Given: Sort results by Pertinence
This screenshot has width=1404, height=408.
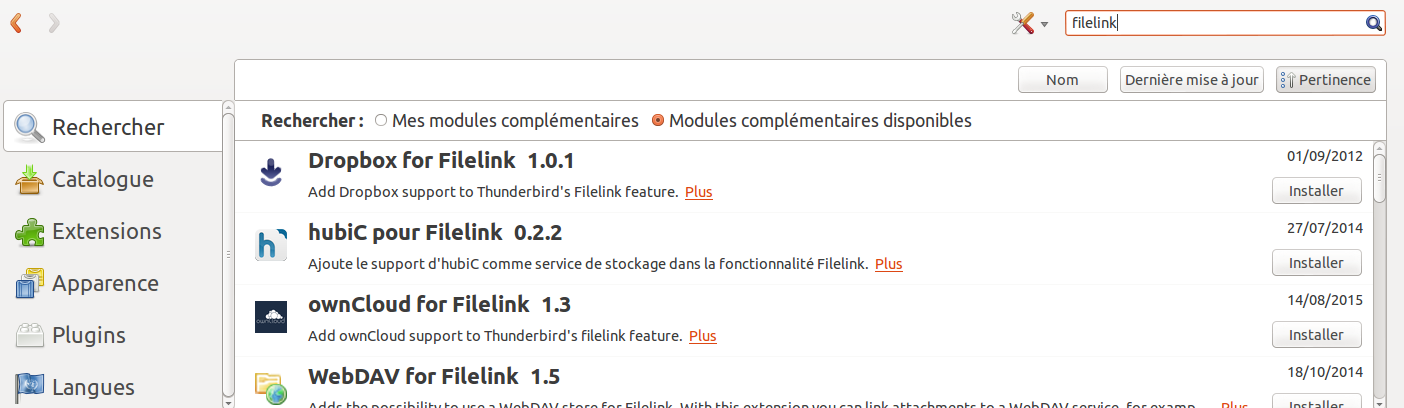Looking at the screenshot, I should (1326, 80).
